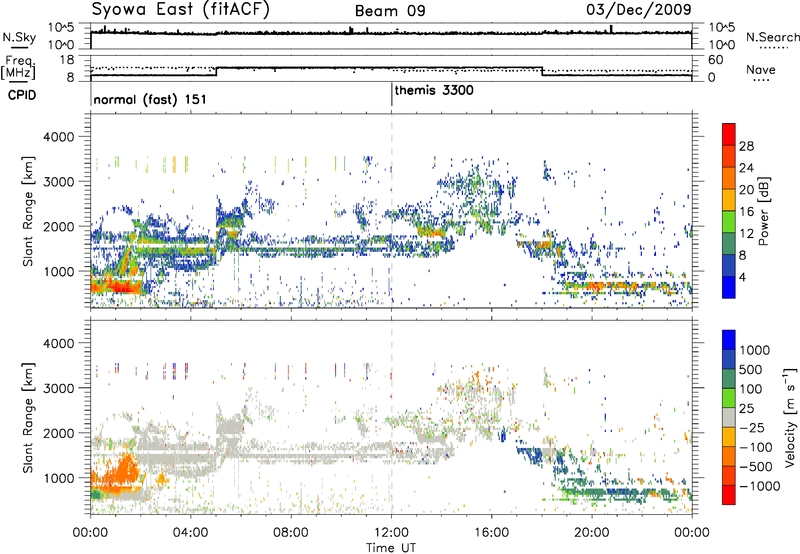Click the '3000' tick on the velocity panel
This screenshot has width=800, height=554.
(x=58, y=388)
